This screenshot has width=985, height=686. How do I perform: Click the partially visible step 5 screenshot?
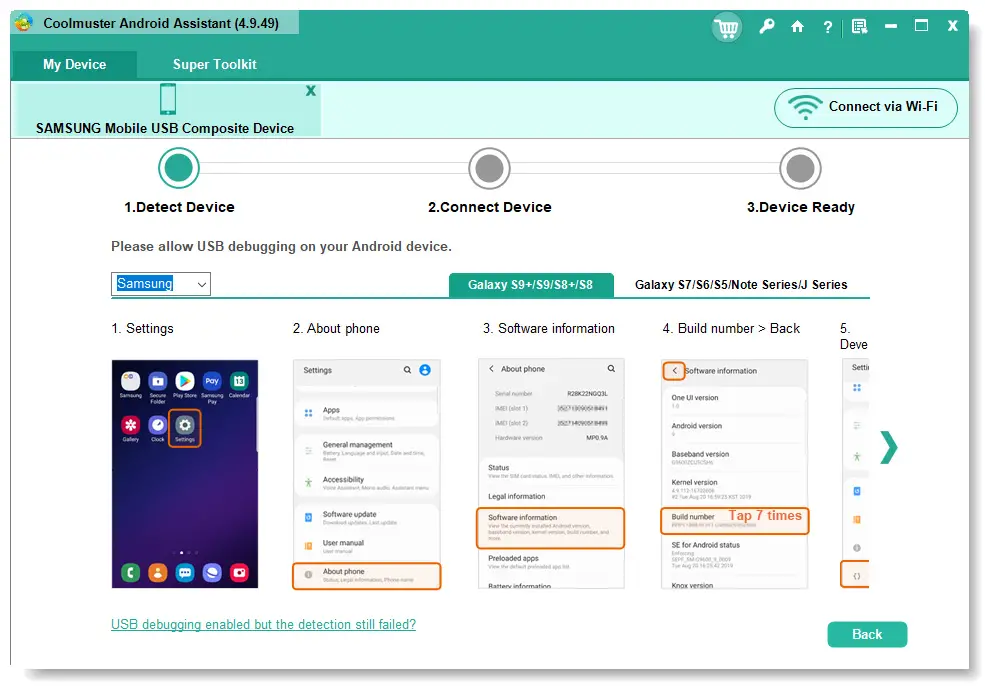coord(855,474)
